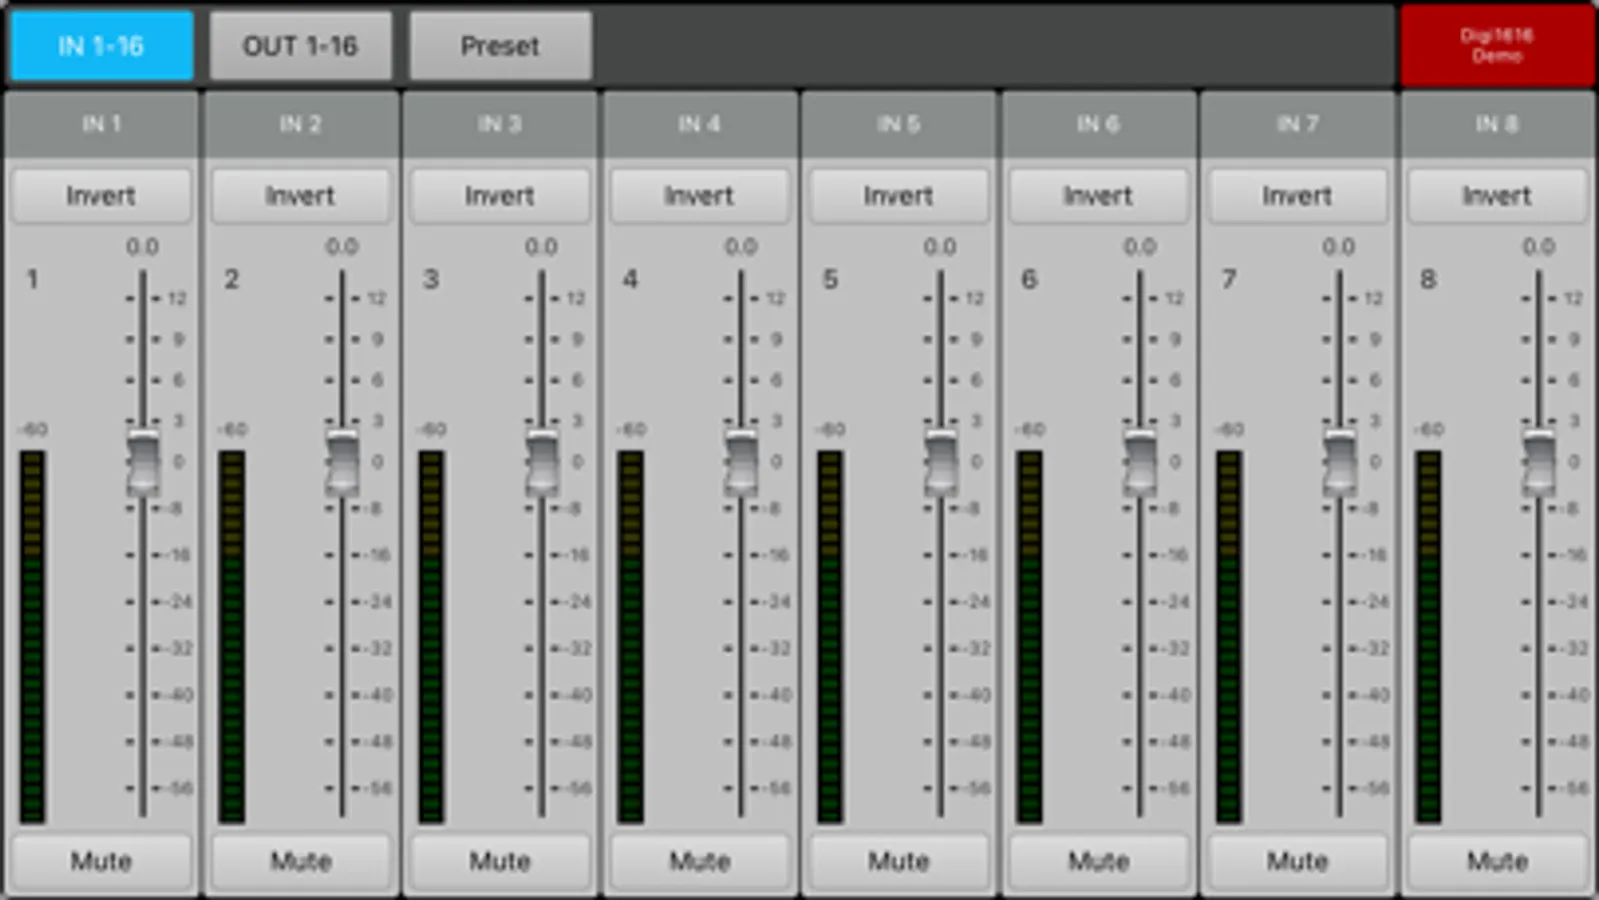Mute channel 5
This screenshot has height=900, width=1599.
(x=898, y=861)
